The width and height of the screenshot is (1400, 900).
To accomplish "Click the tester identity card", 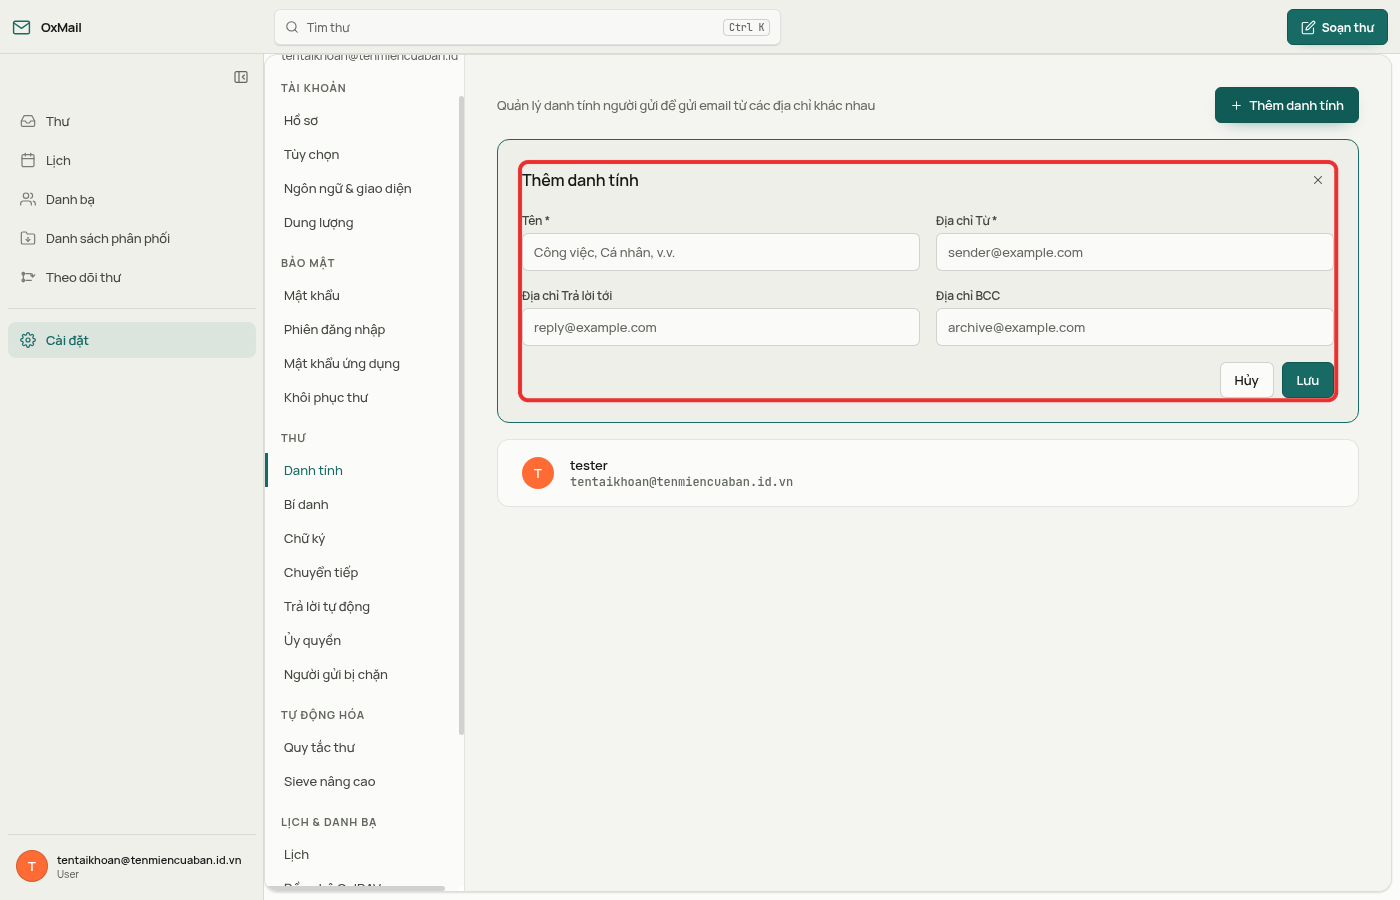I will (x=928, y=473).
